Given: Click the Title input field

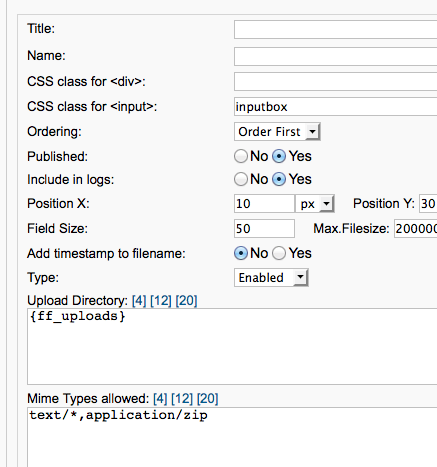Looking at the screenshot, I should (x=335, y=30).
